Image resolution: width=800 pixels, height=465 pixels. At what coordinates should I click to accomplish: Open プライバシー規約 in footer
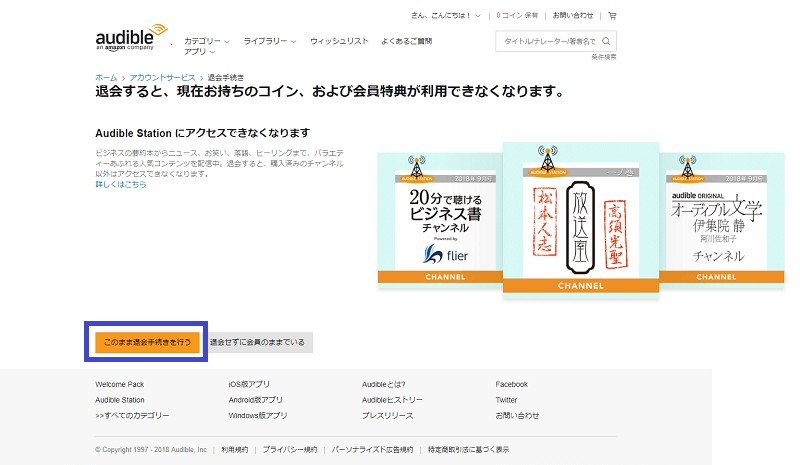290,450
